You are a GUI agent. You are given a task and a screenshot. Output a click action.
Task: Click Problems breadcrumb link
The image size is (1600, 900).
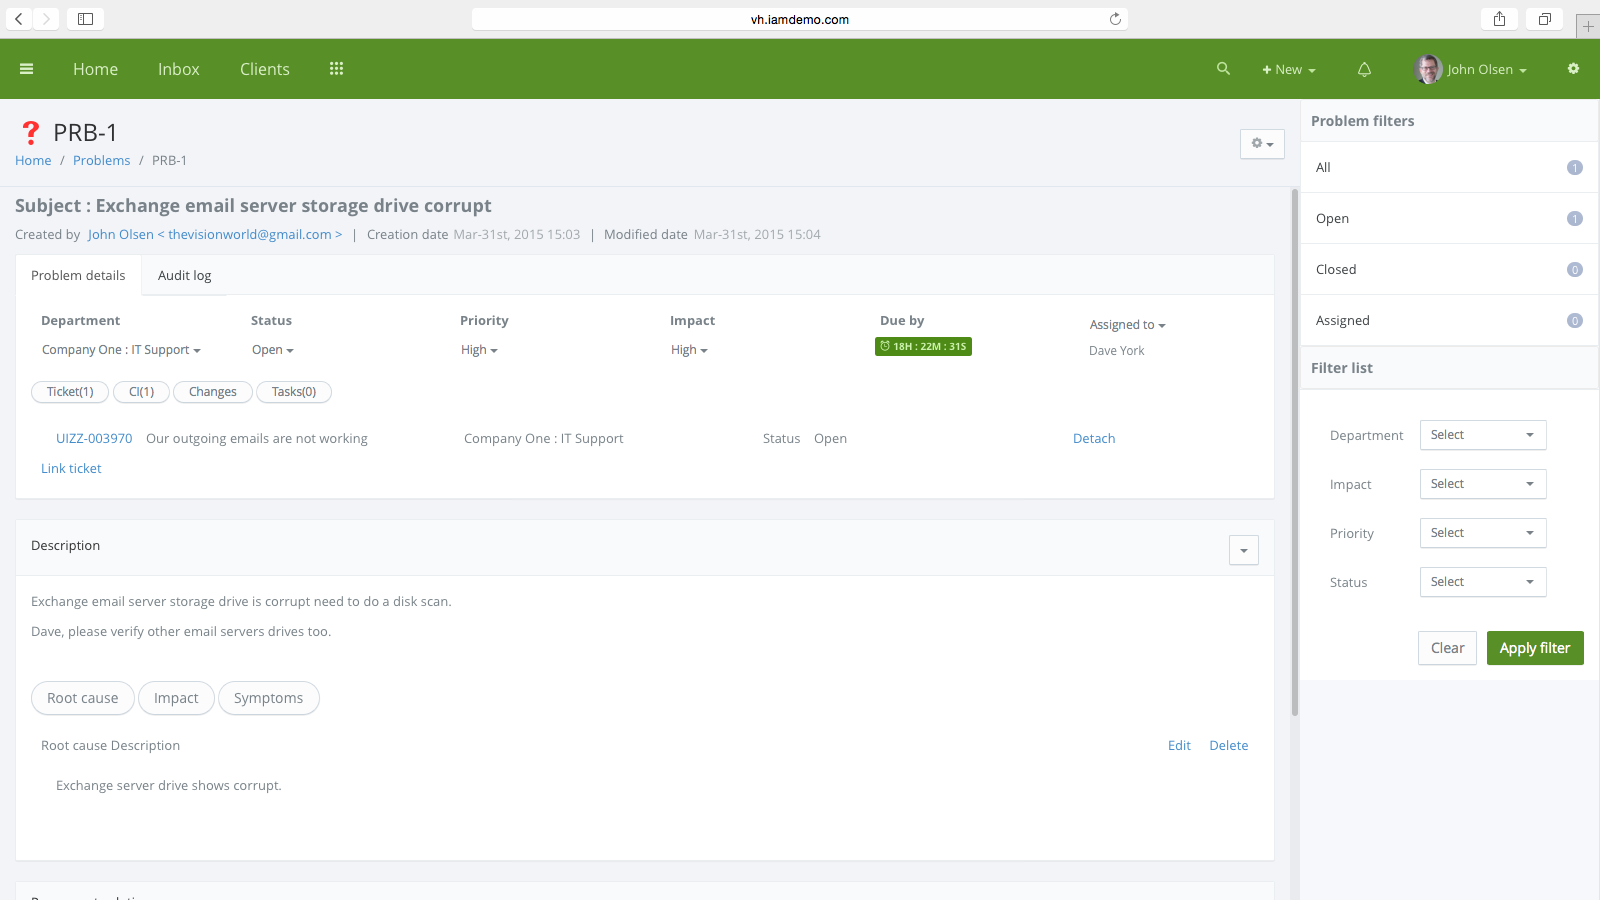(x=101, y=160)
